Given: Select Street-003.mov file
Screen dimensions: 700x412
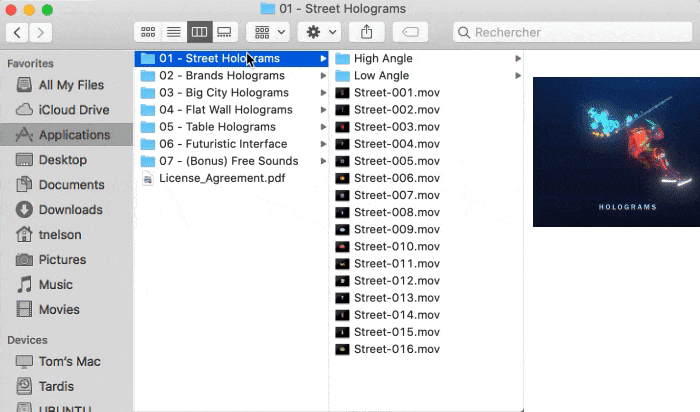Looking at the screenshot, I should (x=426, y=127).
